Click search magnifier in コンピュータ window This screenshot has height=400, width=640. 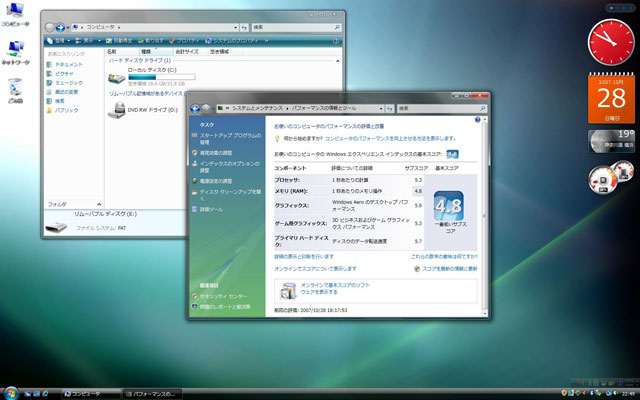click(337, 27)
